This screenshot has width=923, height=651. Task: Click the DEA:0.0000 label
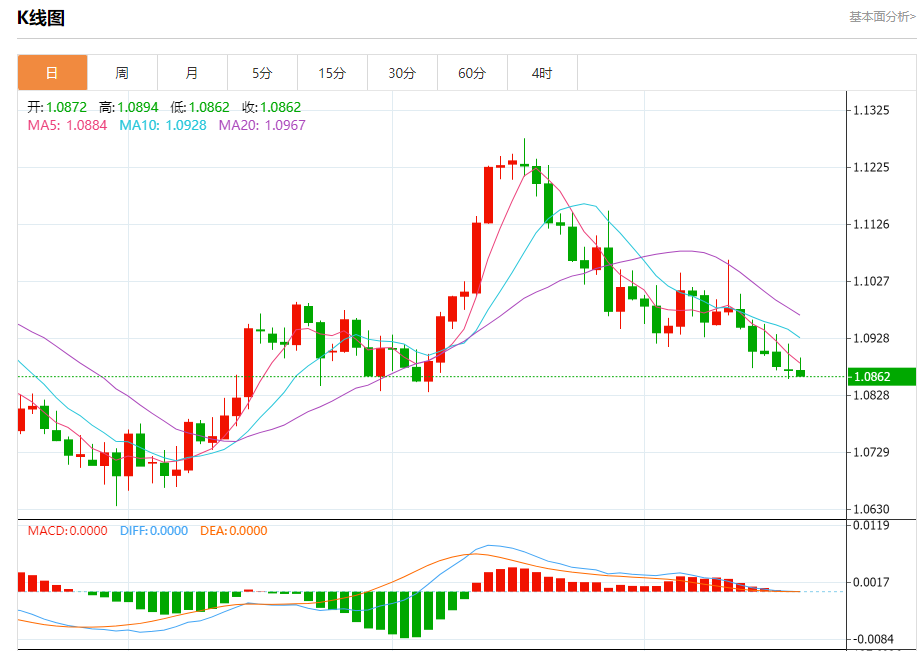click(234, 531)
